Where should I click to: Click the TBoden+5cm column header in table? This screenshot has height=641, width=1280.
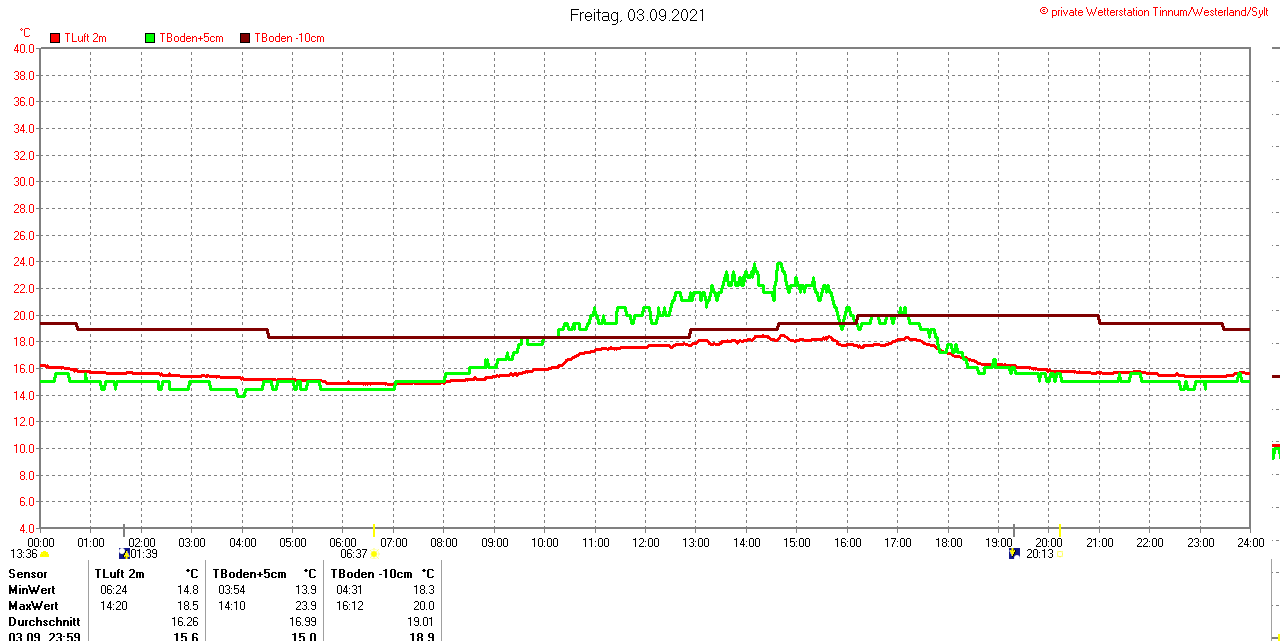[x=249, y=573]
